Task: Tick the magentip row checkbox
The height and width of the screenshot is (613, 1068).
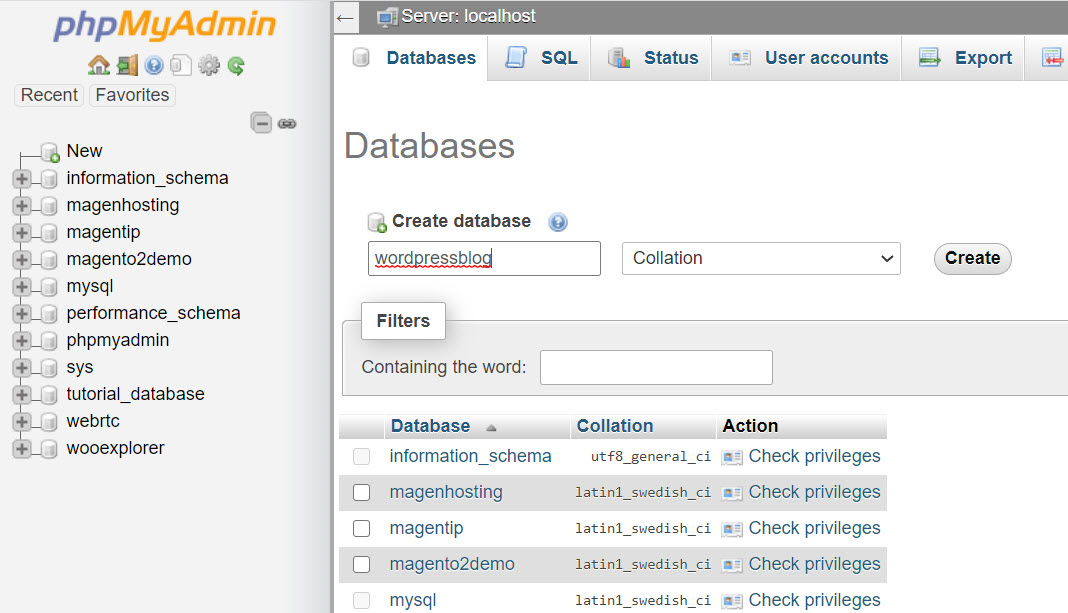Action: (x=362, y=529)
